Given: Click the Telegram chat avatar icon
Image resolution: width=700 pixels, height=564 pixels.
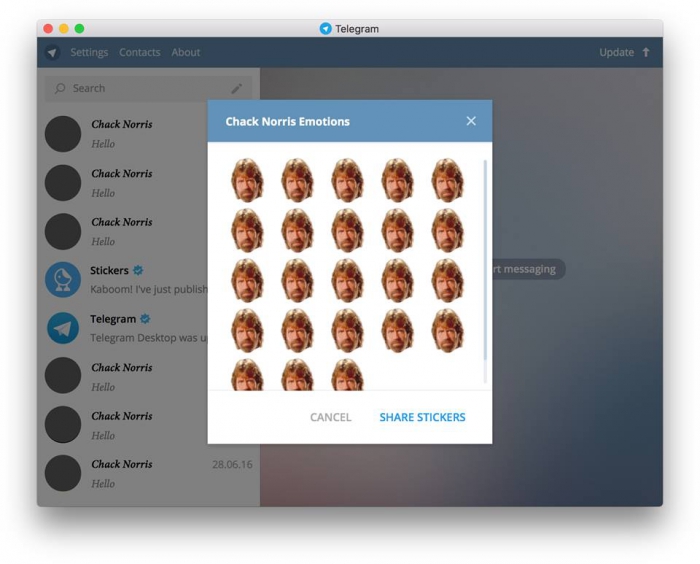Looking at the screenshot, I should 63,328.
